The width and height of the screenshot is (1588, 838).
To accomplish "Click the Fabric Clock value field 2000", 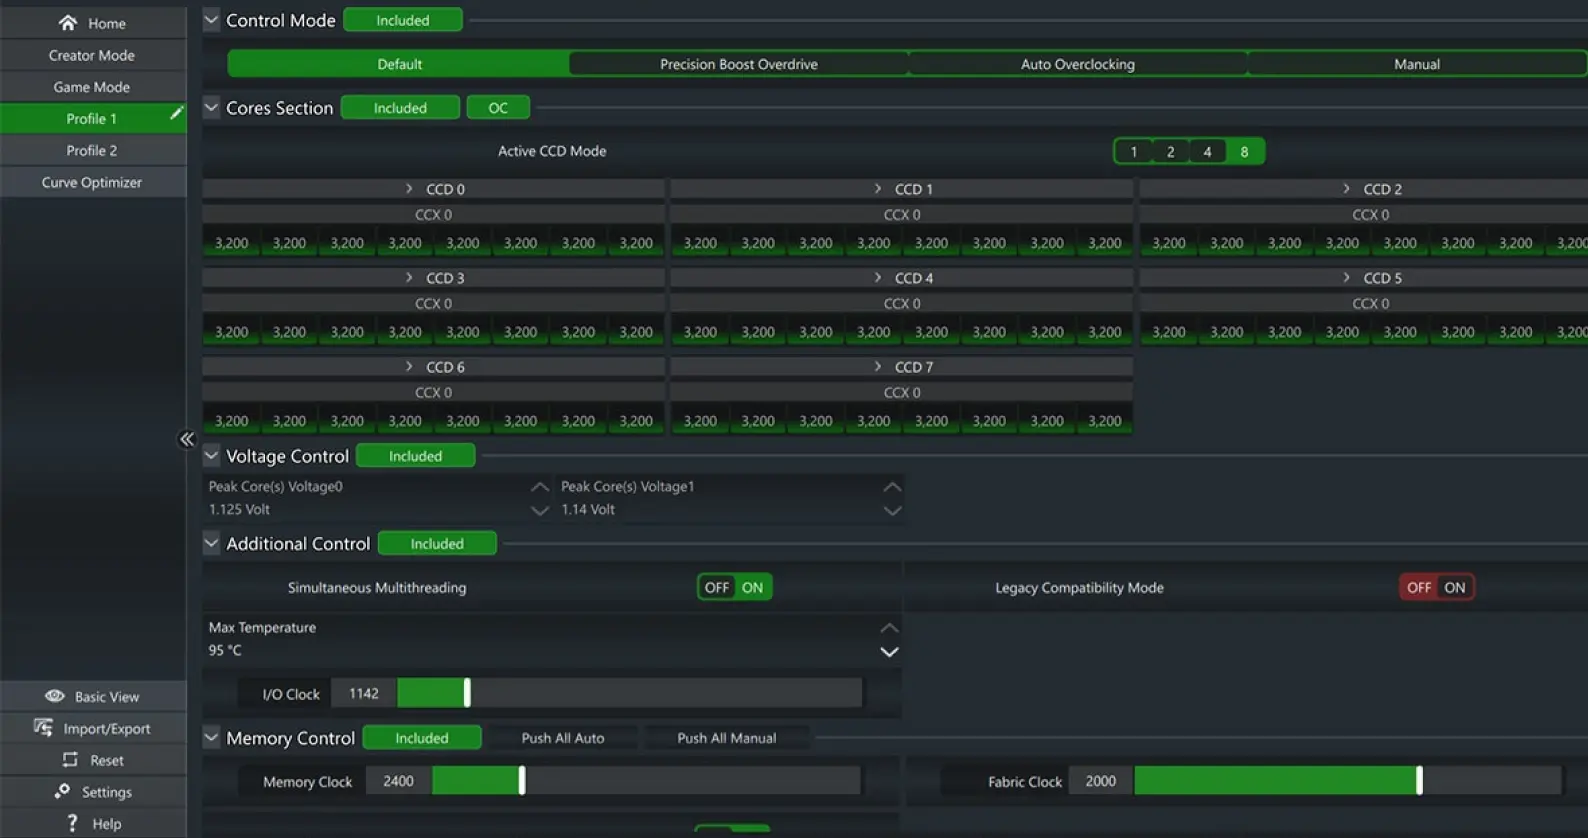I will click(1101, 781).
